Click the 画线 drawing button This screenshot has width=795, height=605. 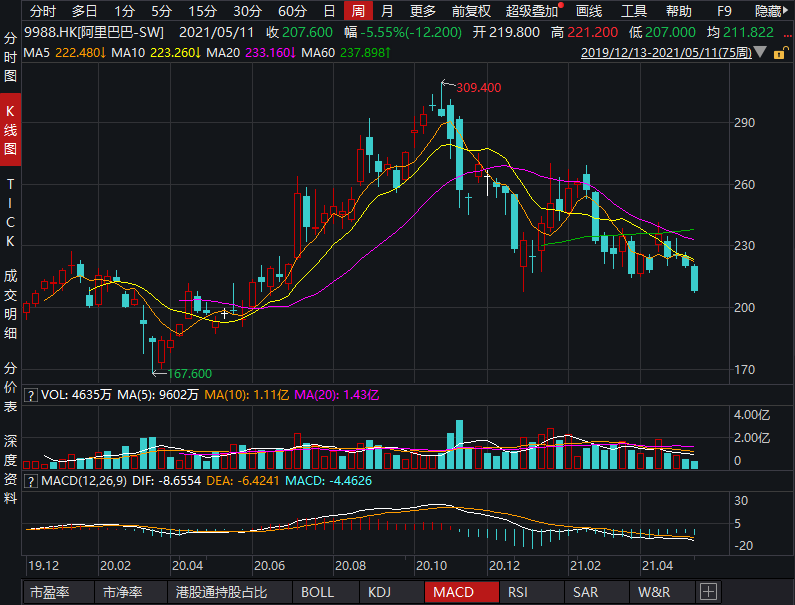pyautogui.click(x=589, y=11)
